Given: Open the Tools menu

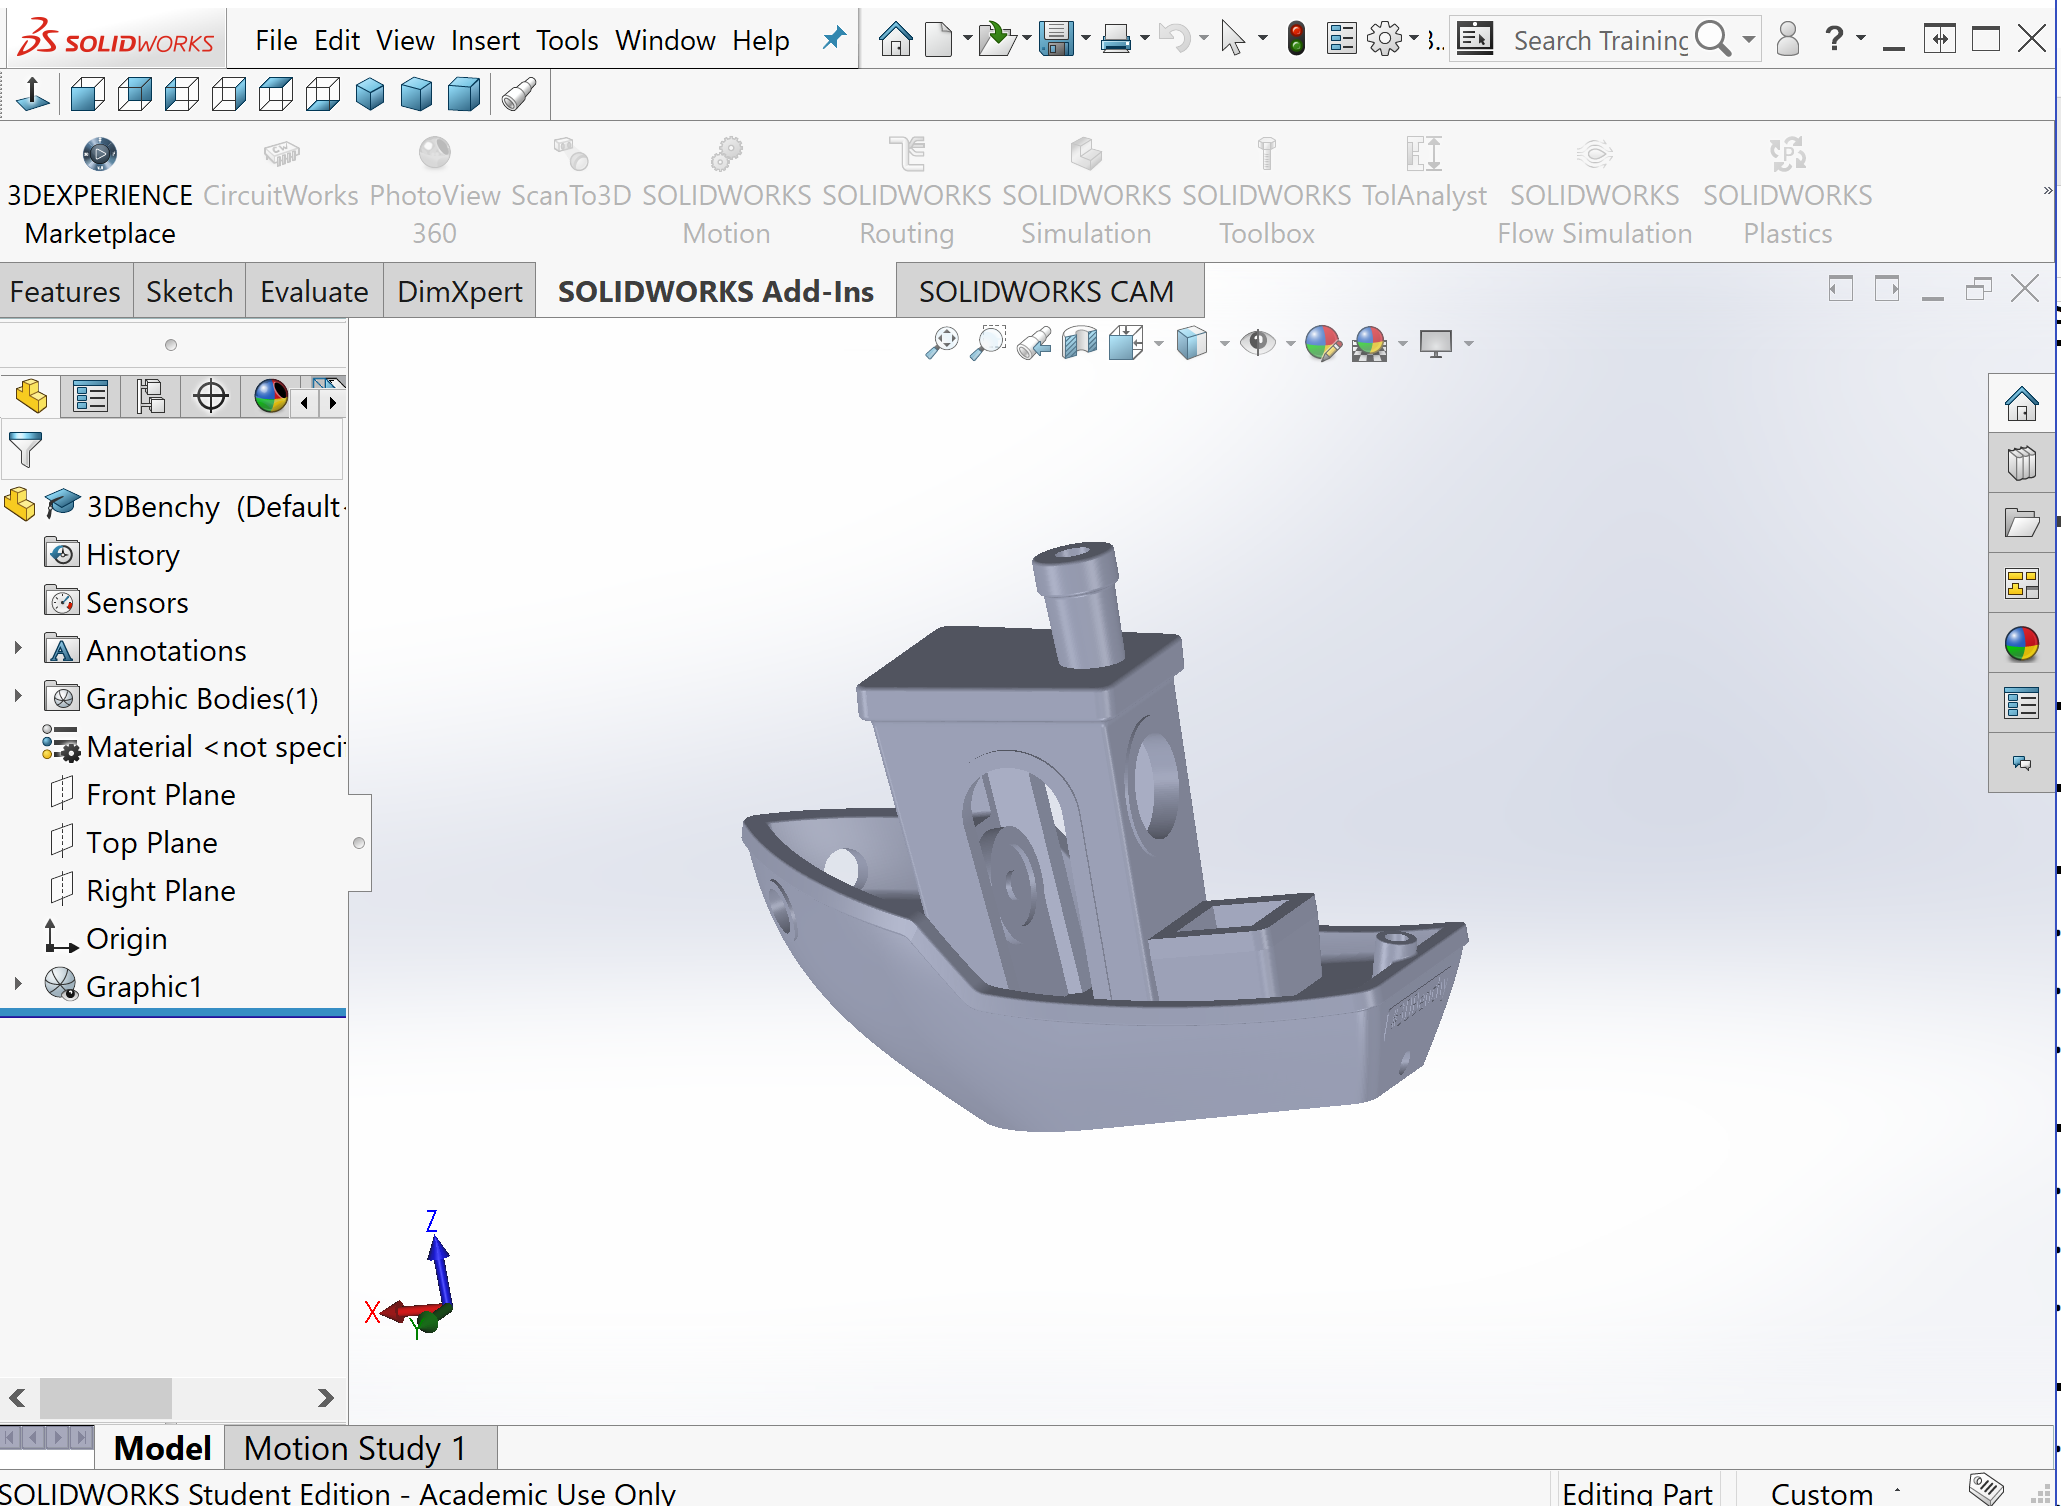Looking at the screenshot, I should tap(567, 40).
